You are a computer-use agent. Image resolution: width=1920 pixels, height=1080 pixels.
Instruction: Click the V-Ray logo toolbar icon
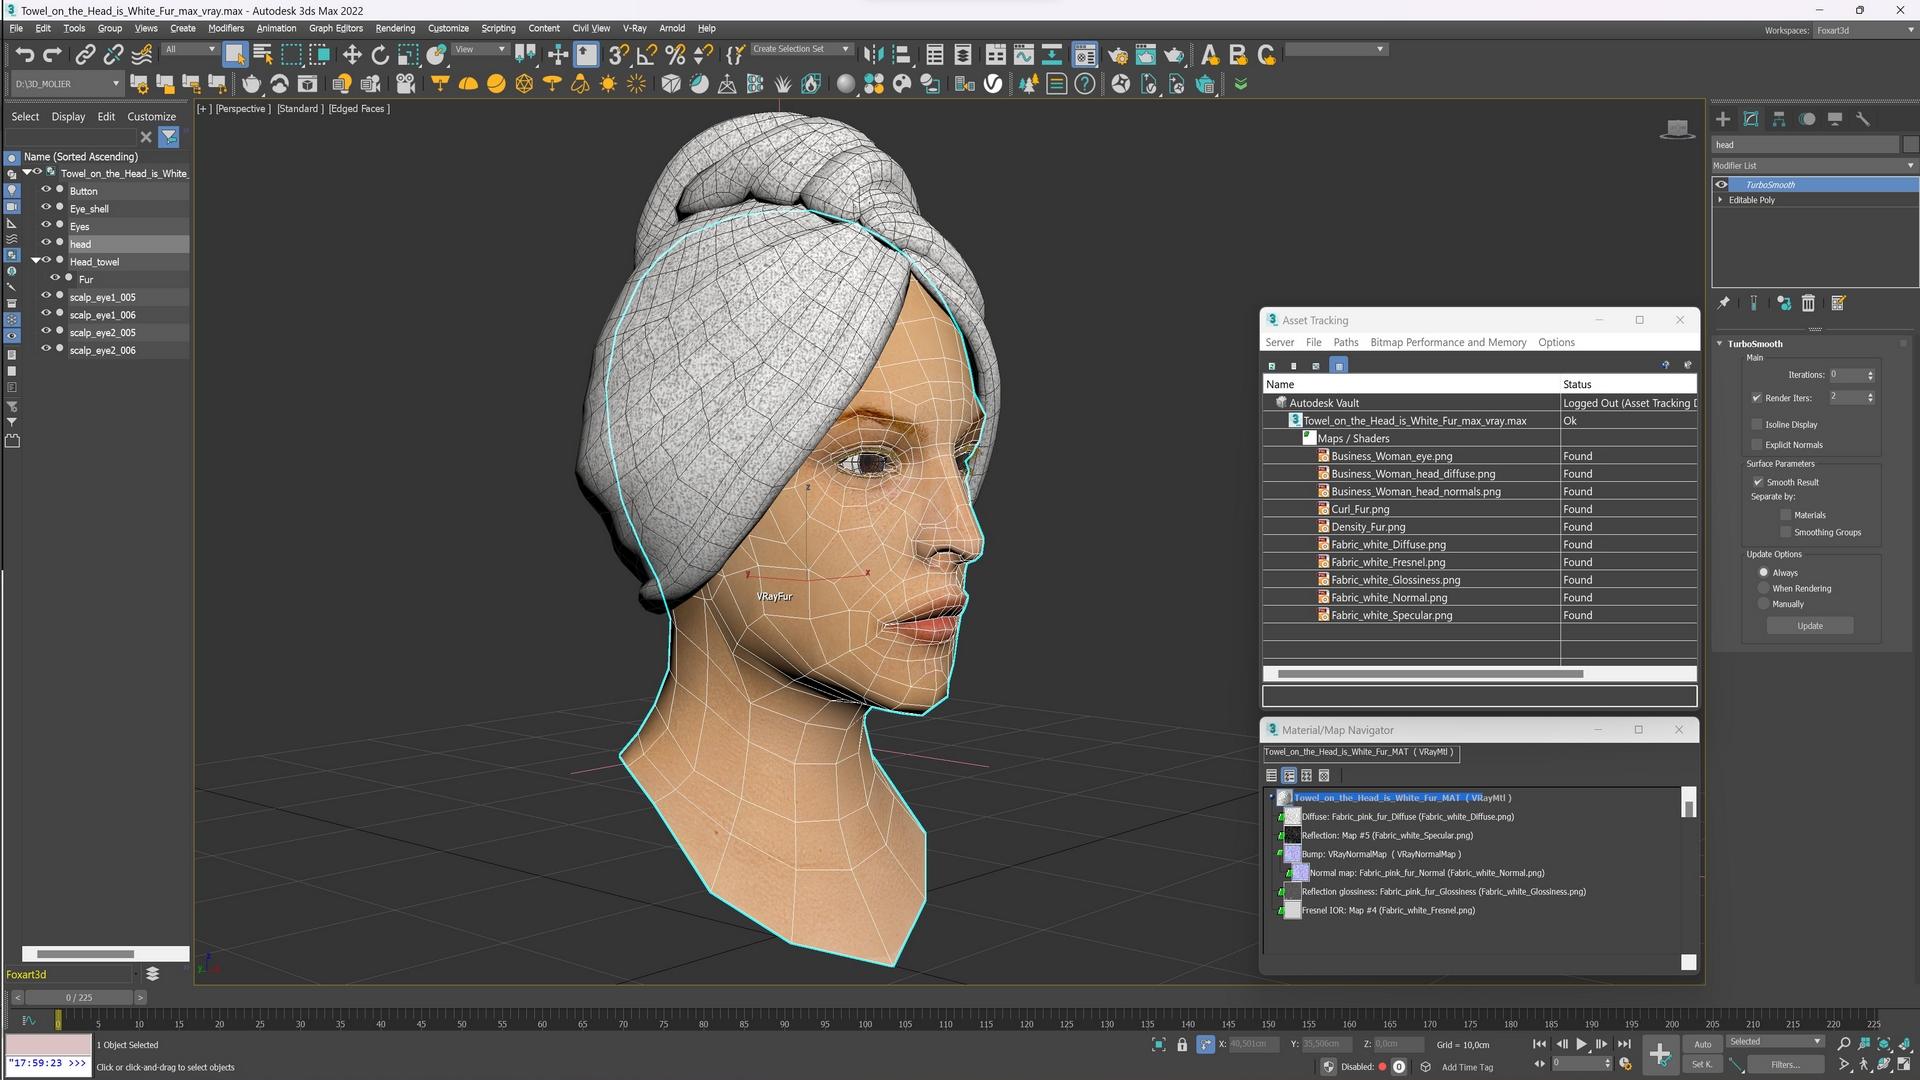pos(993,84)
